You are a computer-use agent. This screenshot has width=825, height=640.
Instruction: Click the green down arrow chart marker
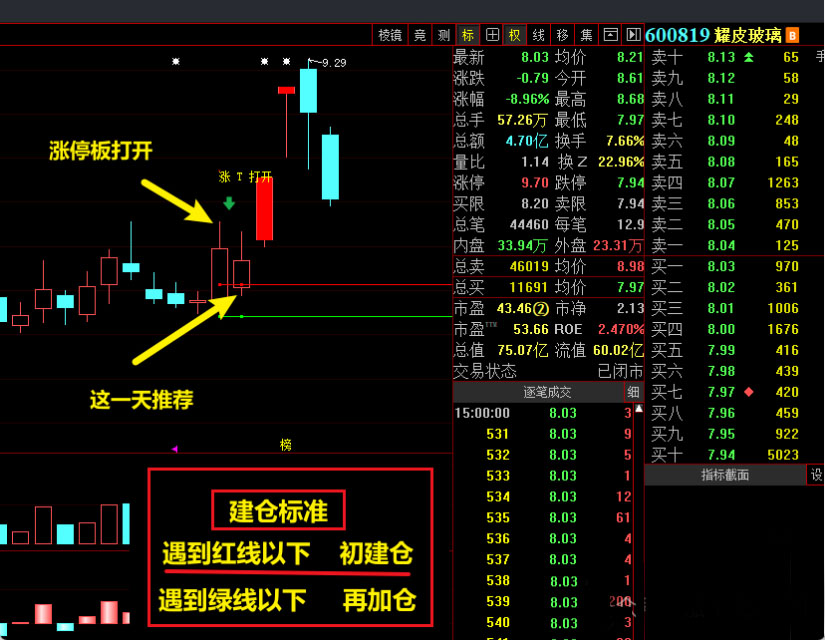[230, 204]
